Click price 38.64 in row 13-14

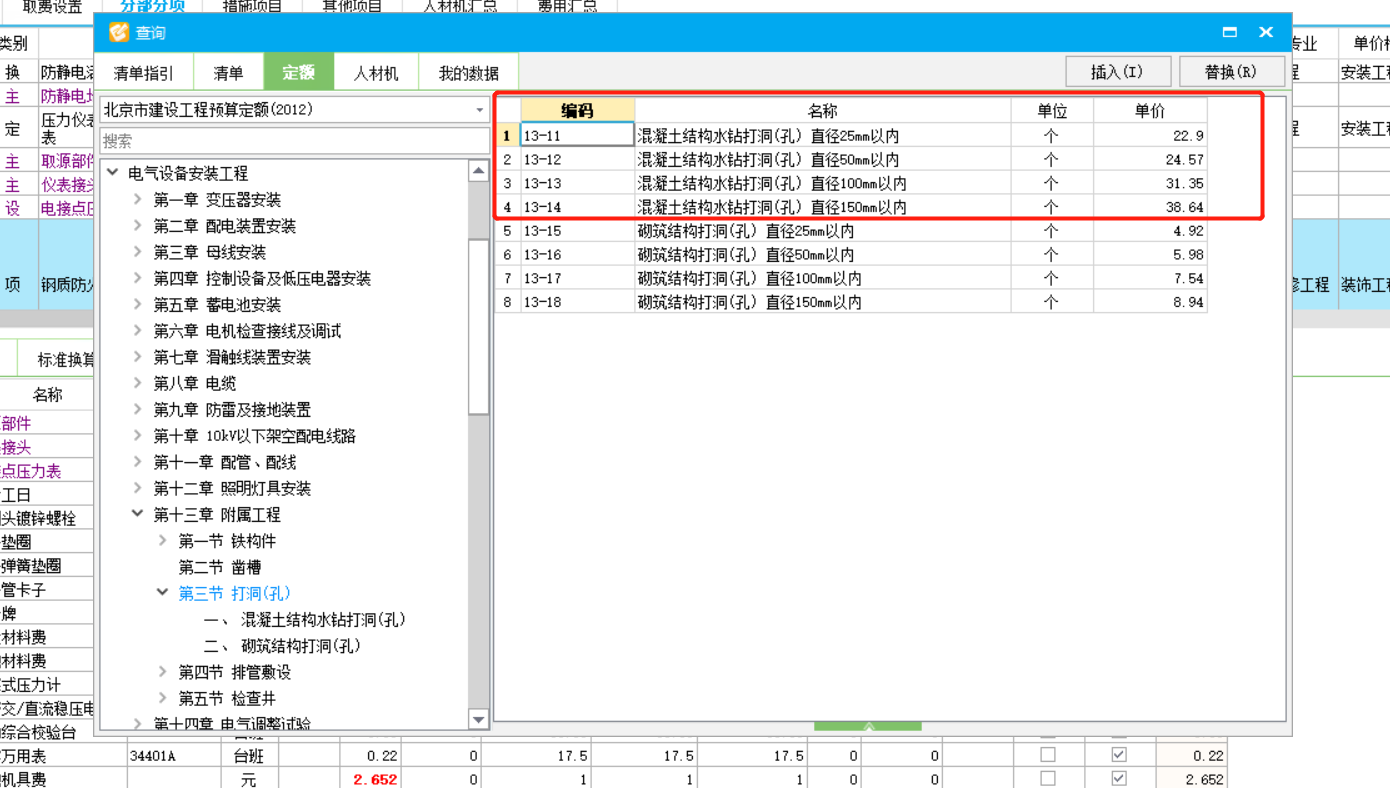[x=1150, y=207]
